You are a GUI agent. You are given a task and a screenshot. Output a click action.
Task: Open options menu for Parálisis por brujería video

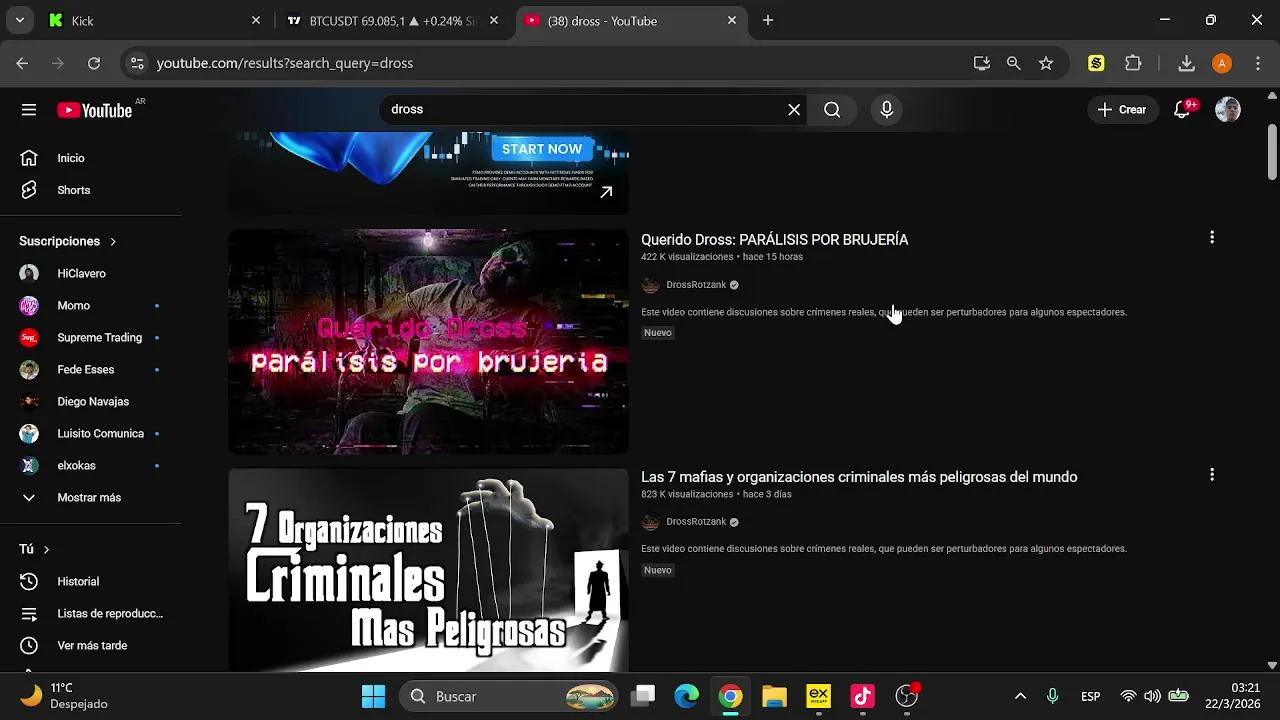click(x=1212, y=238)
